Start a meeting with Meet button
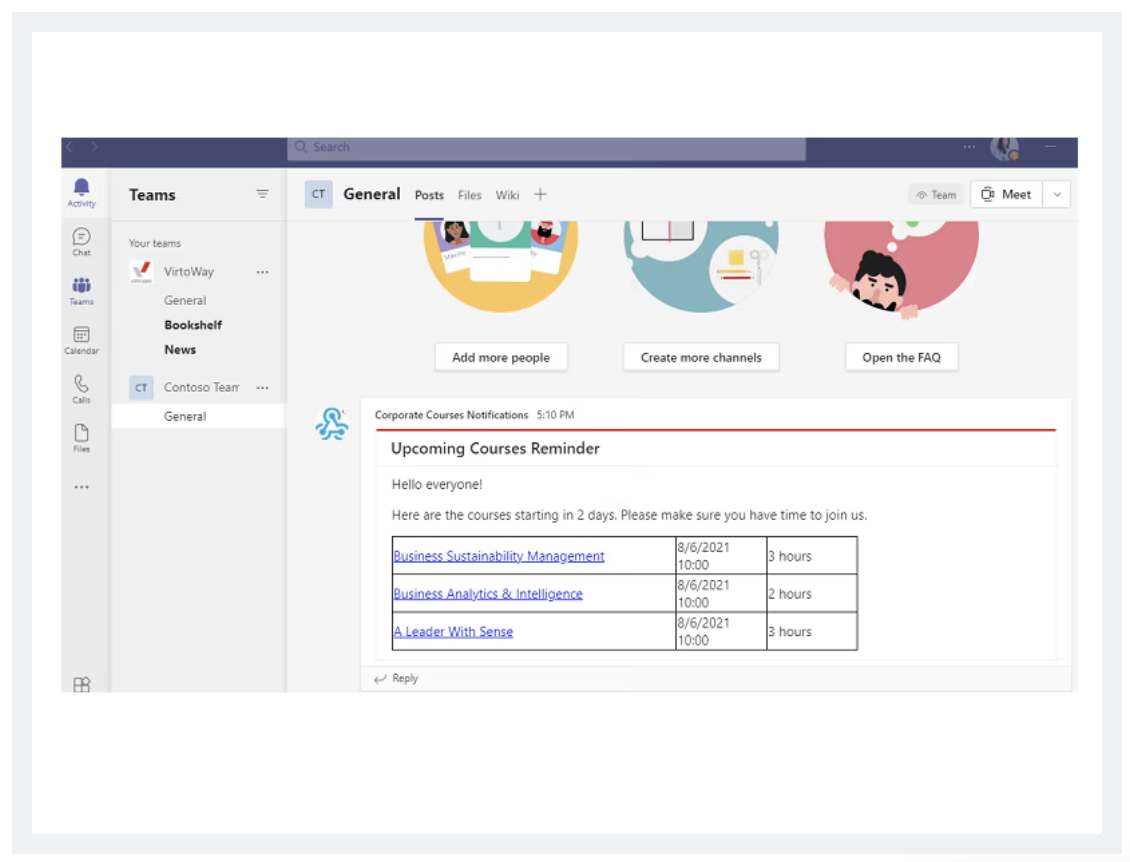The height and width of the screenshot is (862, 1130). click(1007, 195)
